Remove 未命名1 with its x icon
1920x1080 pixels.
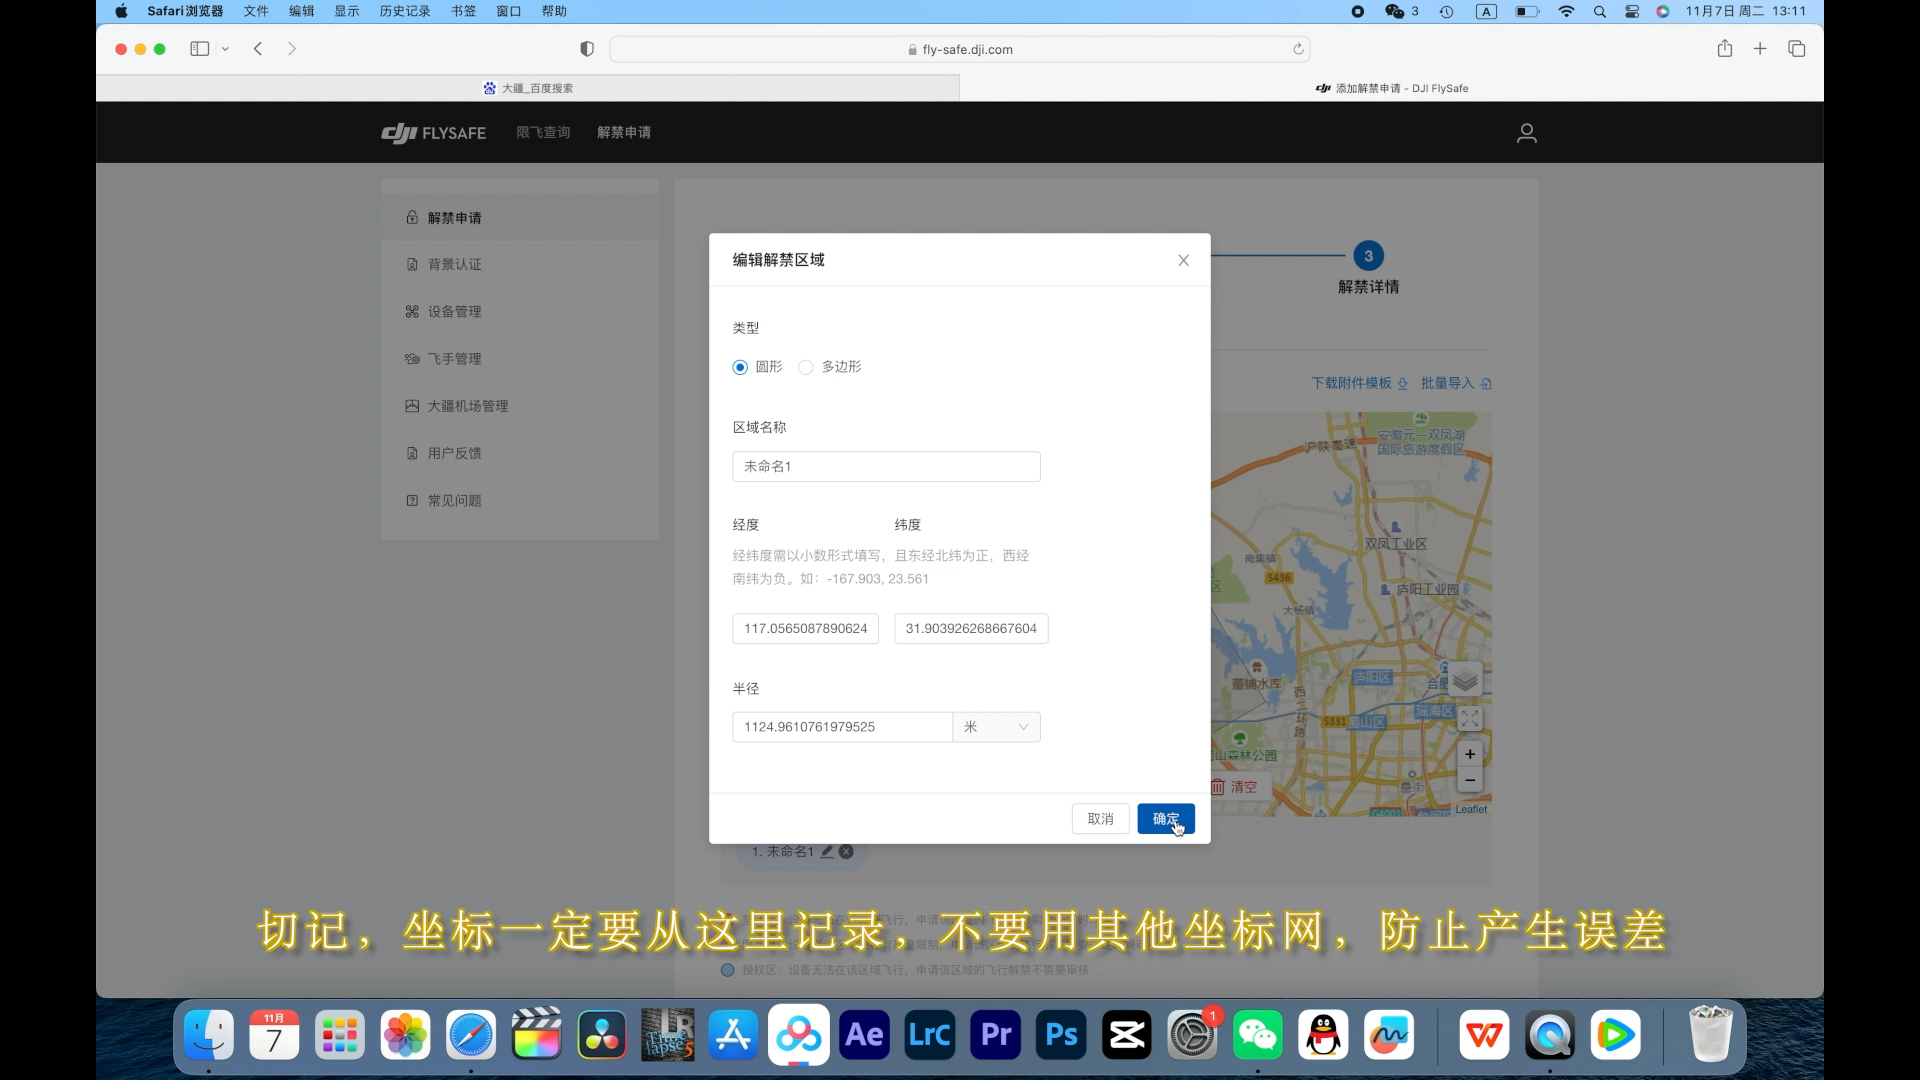pos(846,852)
